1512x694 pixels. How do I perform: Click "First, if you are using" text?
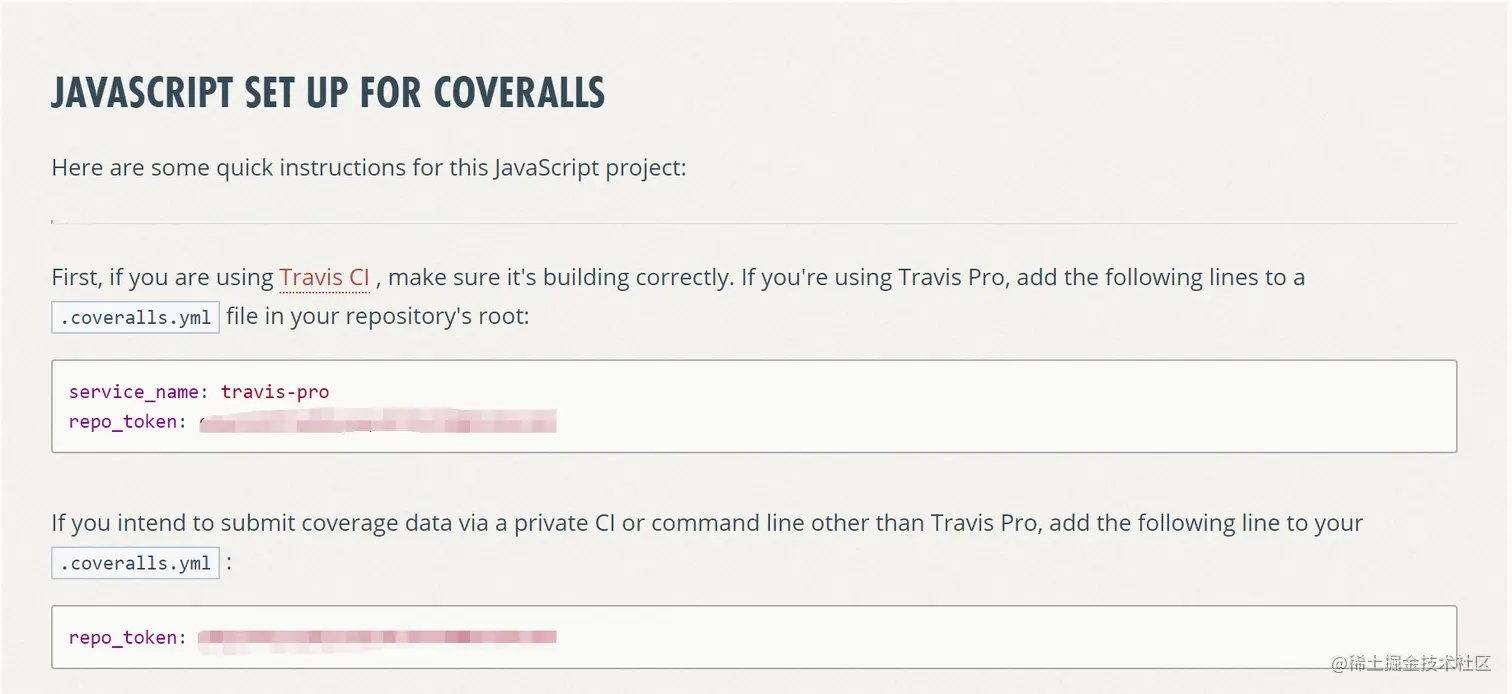pyautogui.click(x=163, y=277)
